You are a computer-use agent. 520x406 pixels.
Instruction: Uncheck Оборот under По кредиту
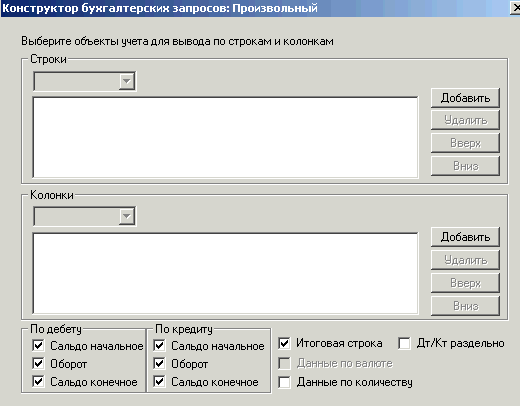point(159,363)
